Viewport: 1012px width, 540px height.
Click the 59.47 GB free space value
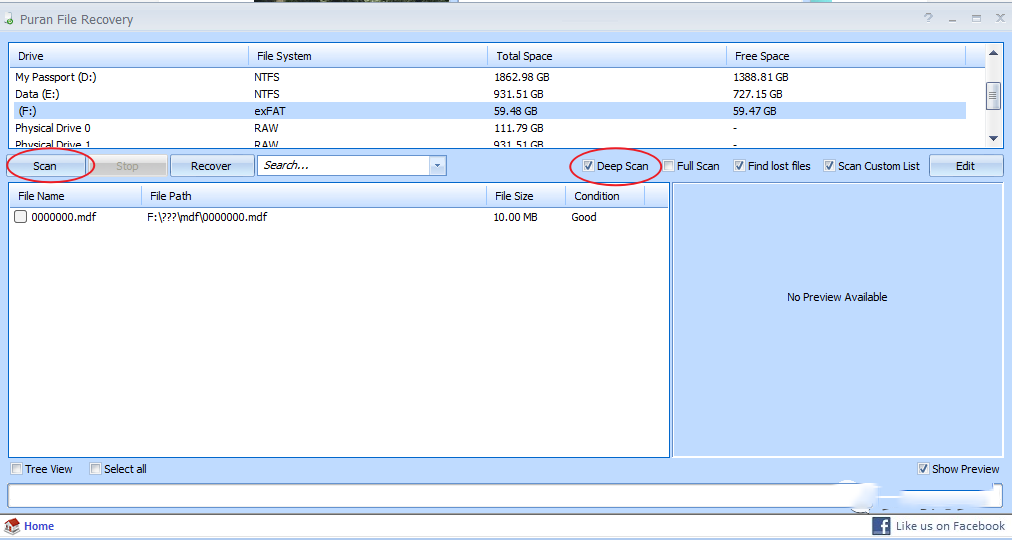(x=754, y=111)
